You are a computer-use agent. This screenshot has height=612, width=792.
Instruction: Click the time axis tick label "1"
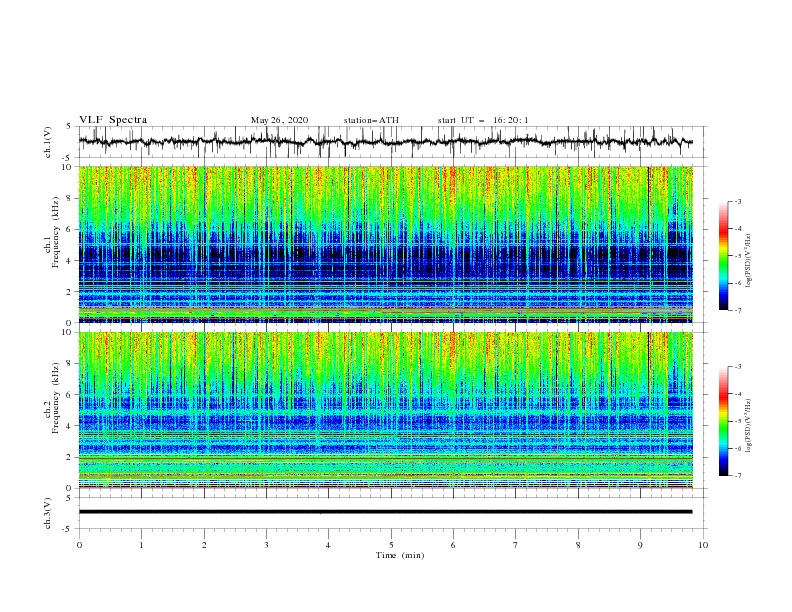tap(141, 545)
